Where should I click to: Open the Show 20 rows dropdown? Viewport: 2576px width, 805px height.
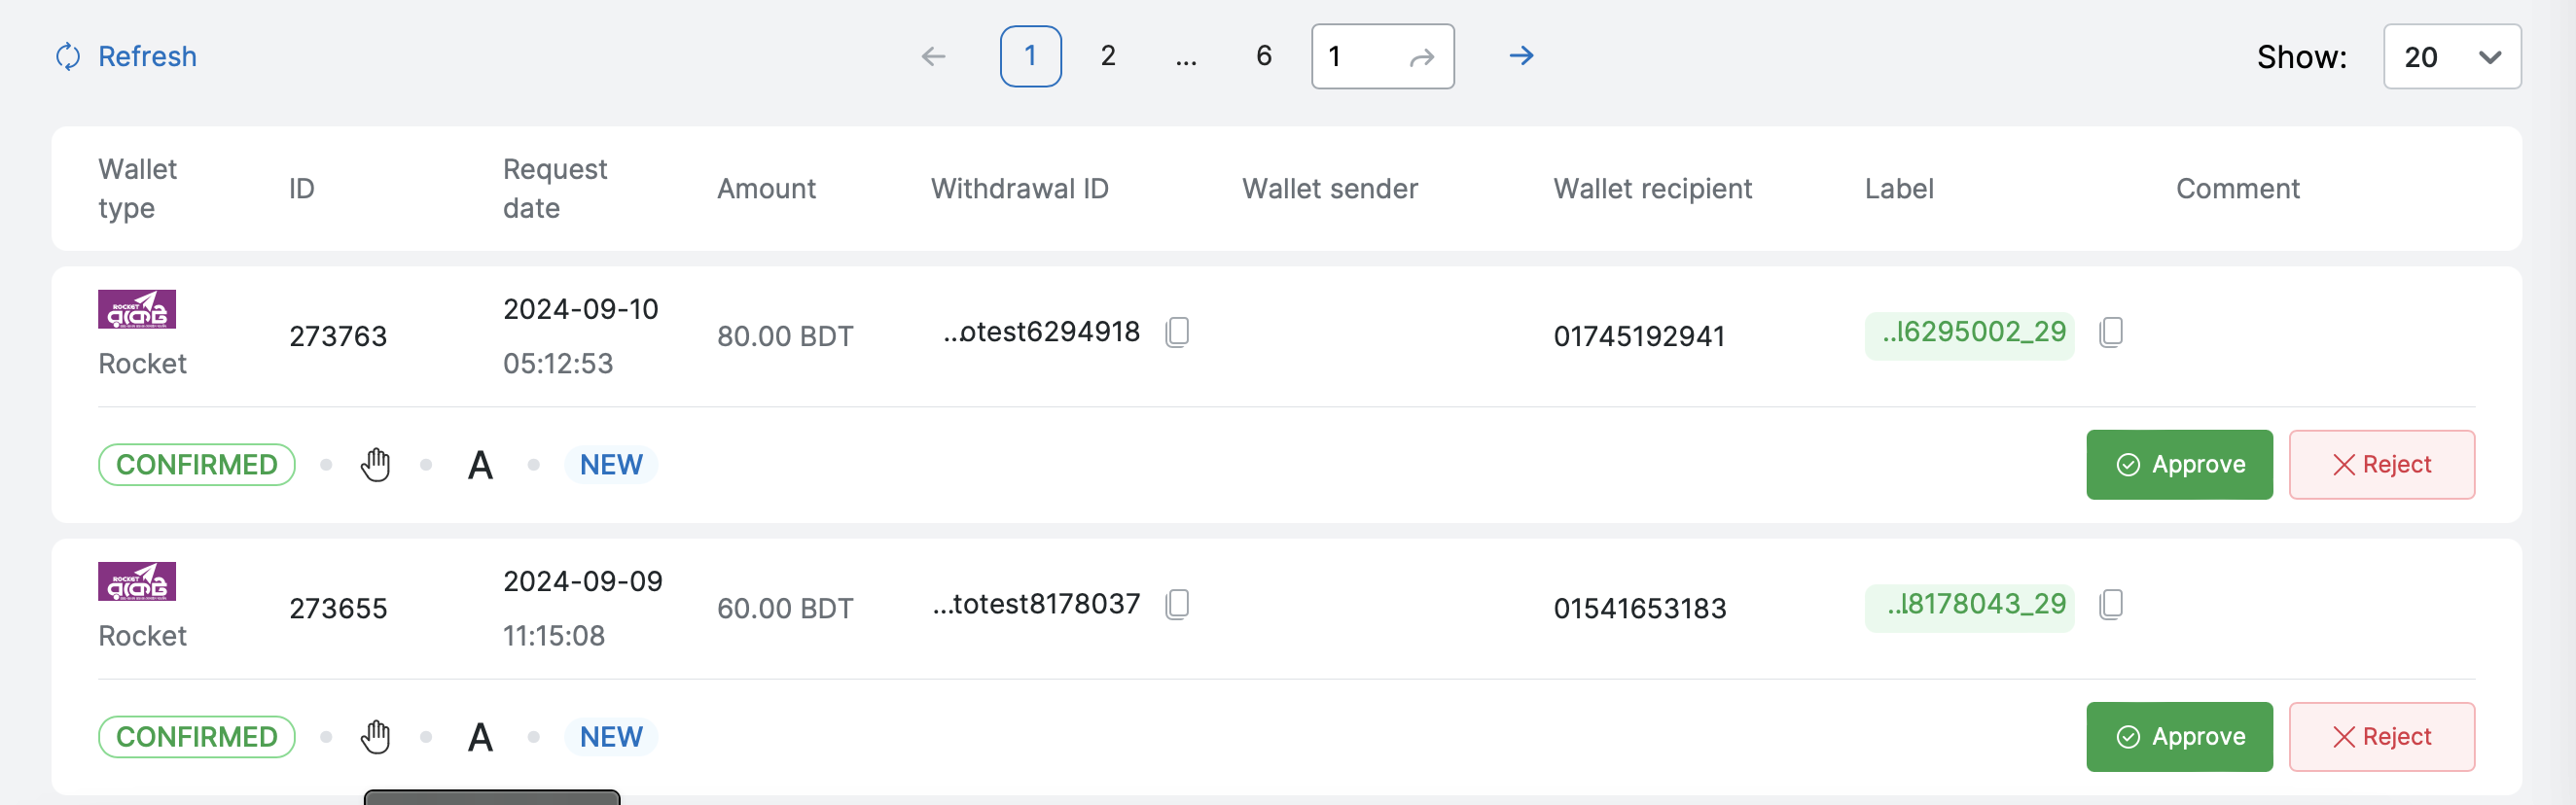[2450, 57]
